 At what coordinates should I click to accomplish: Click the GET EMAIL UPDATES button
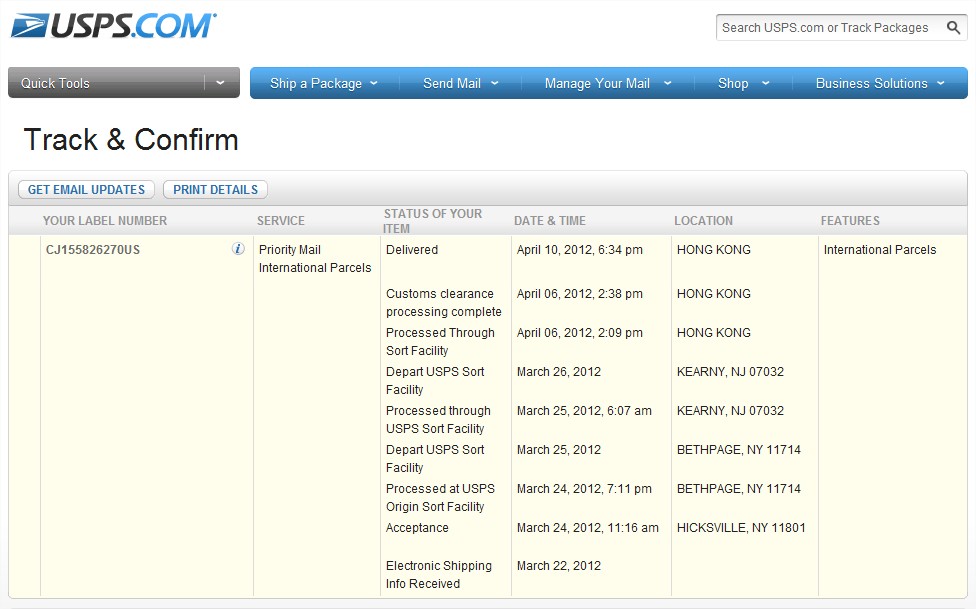[x=86, y=189]
